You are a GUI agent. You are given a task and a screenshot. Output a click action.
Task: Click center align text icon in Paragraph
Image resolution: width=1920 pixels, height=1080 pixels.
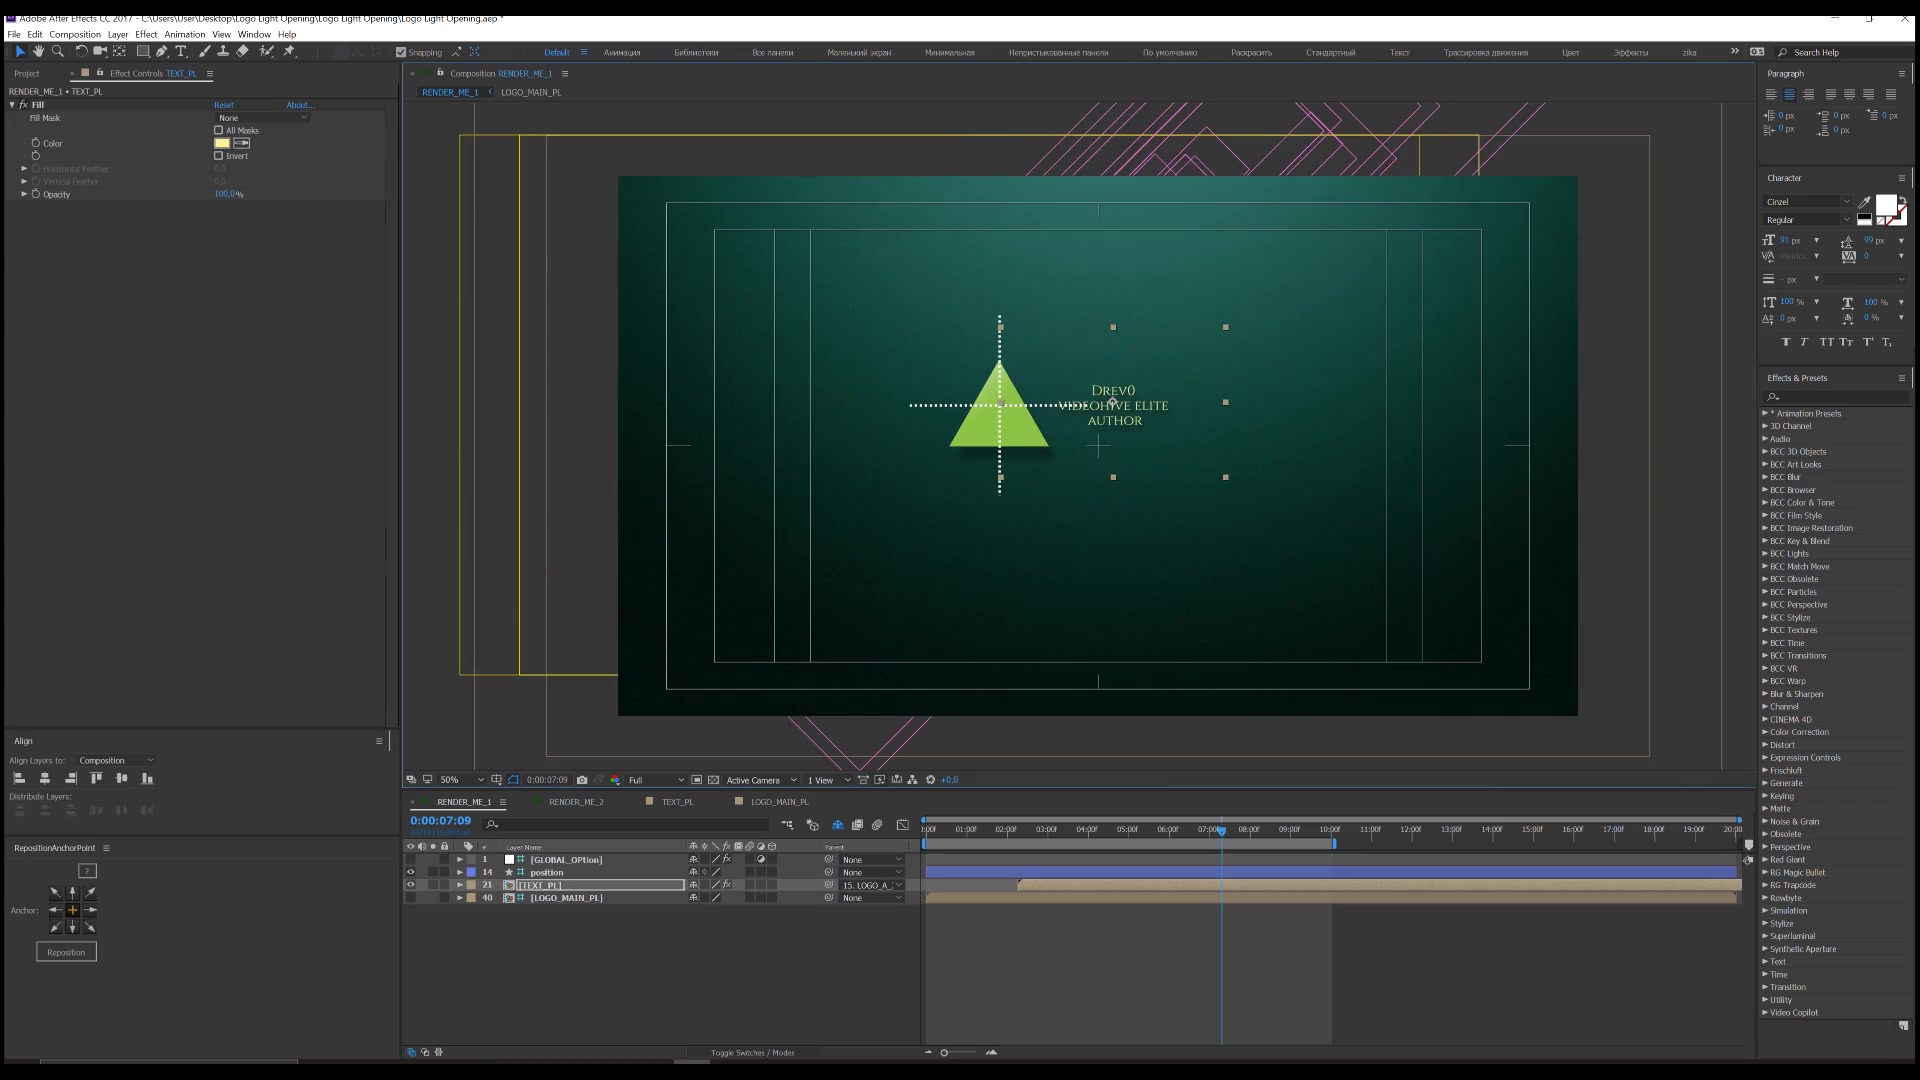coord(1790,95)
